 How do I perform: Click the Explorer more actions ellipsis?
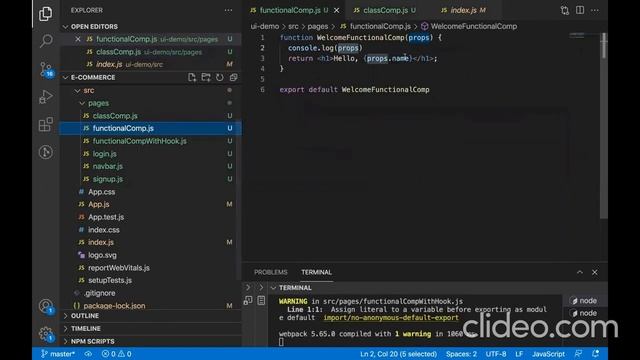pos(228,10)
